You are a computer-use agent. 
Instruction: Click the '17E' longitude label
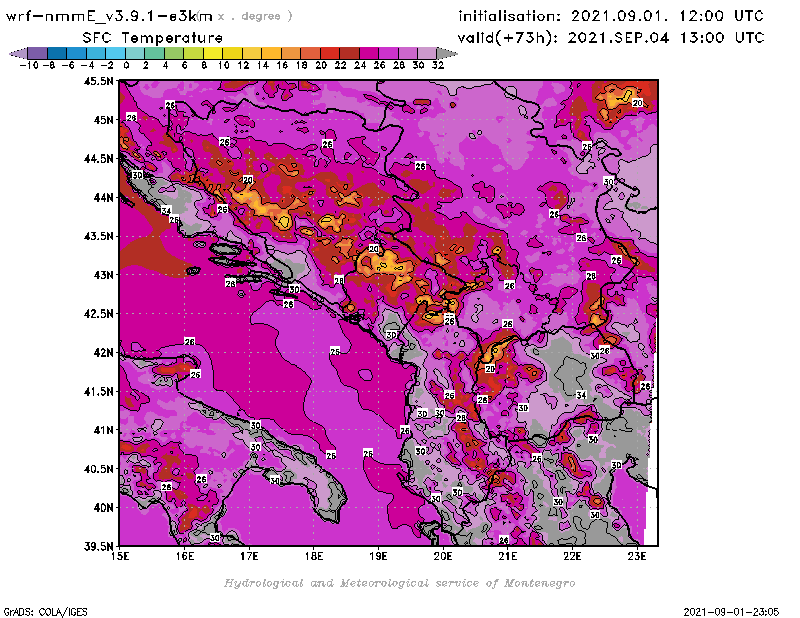click(x=249, y=556)
